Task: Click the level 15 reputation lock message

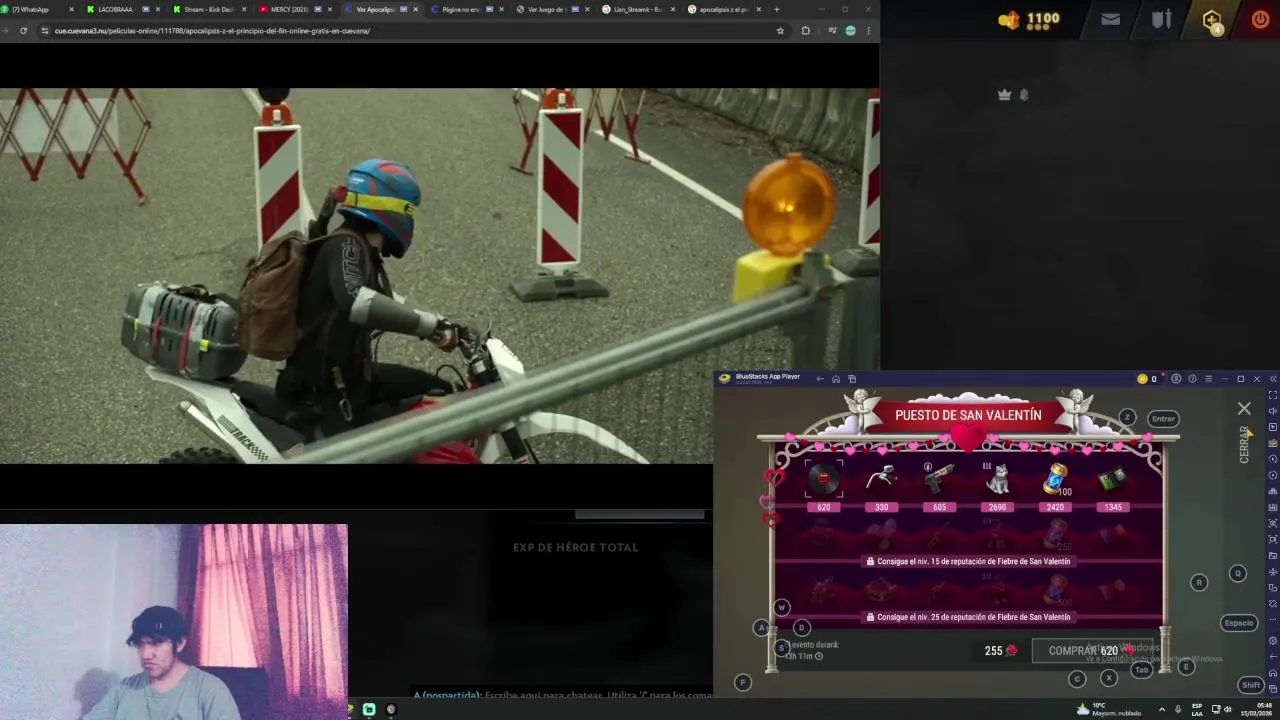Action: click(969, 562)
